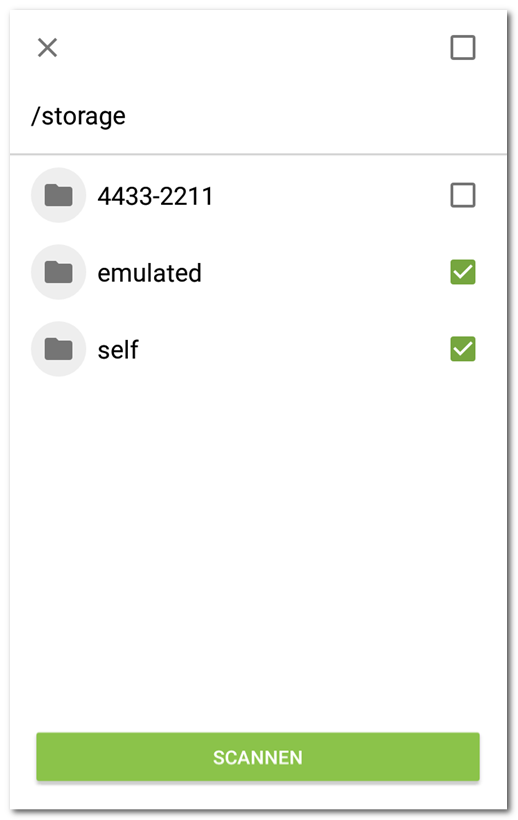The width and height of the screenshot is (518, 820).
Task: Deselect the green checkmark for self
Action: 463,349
